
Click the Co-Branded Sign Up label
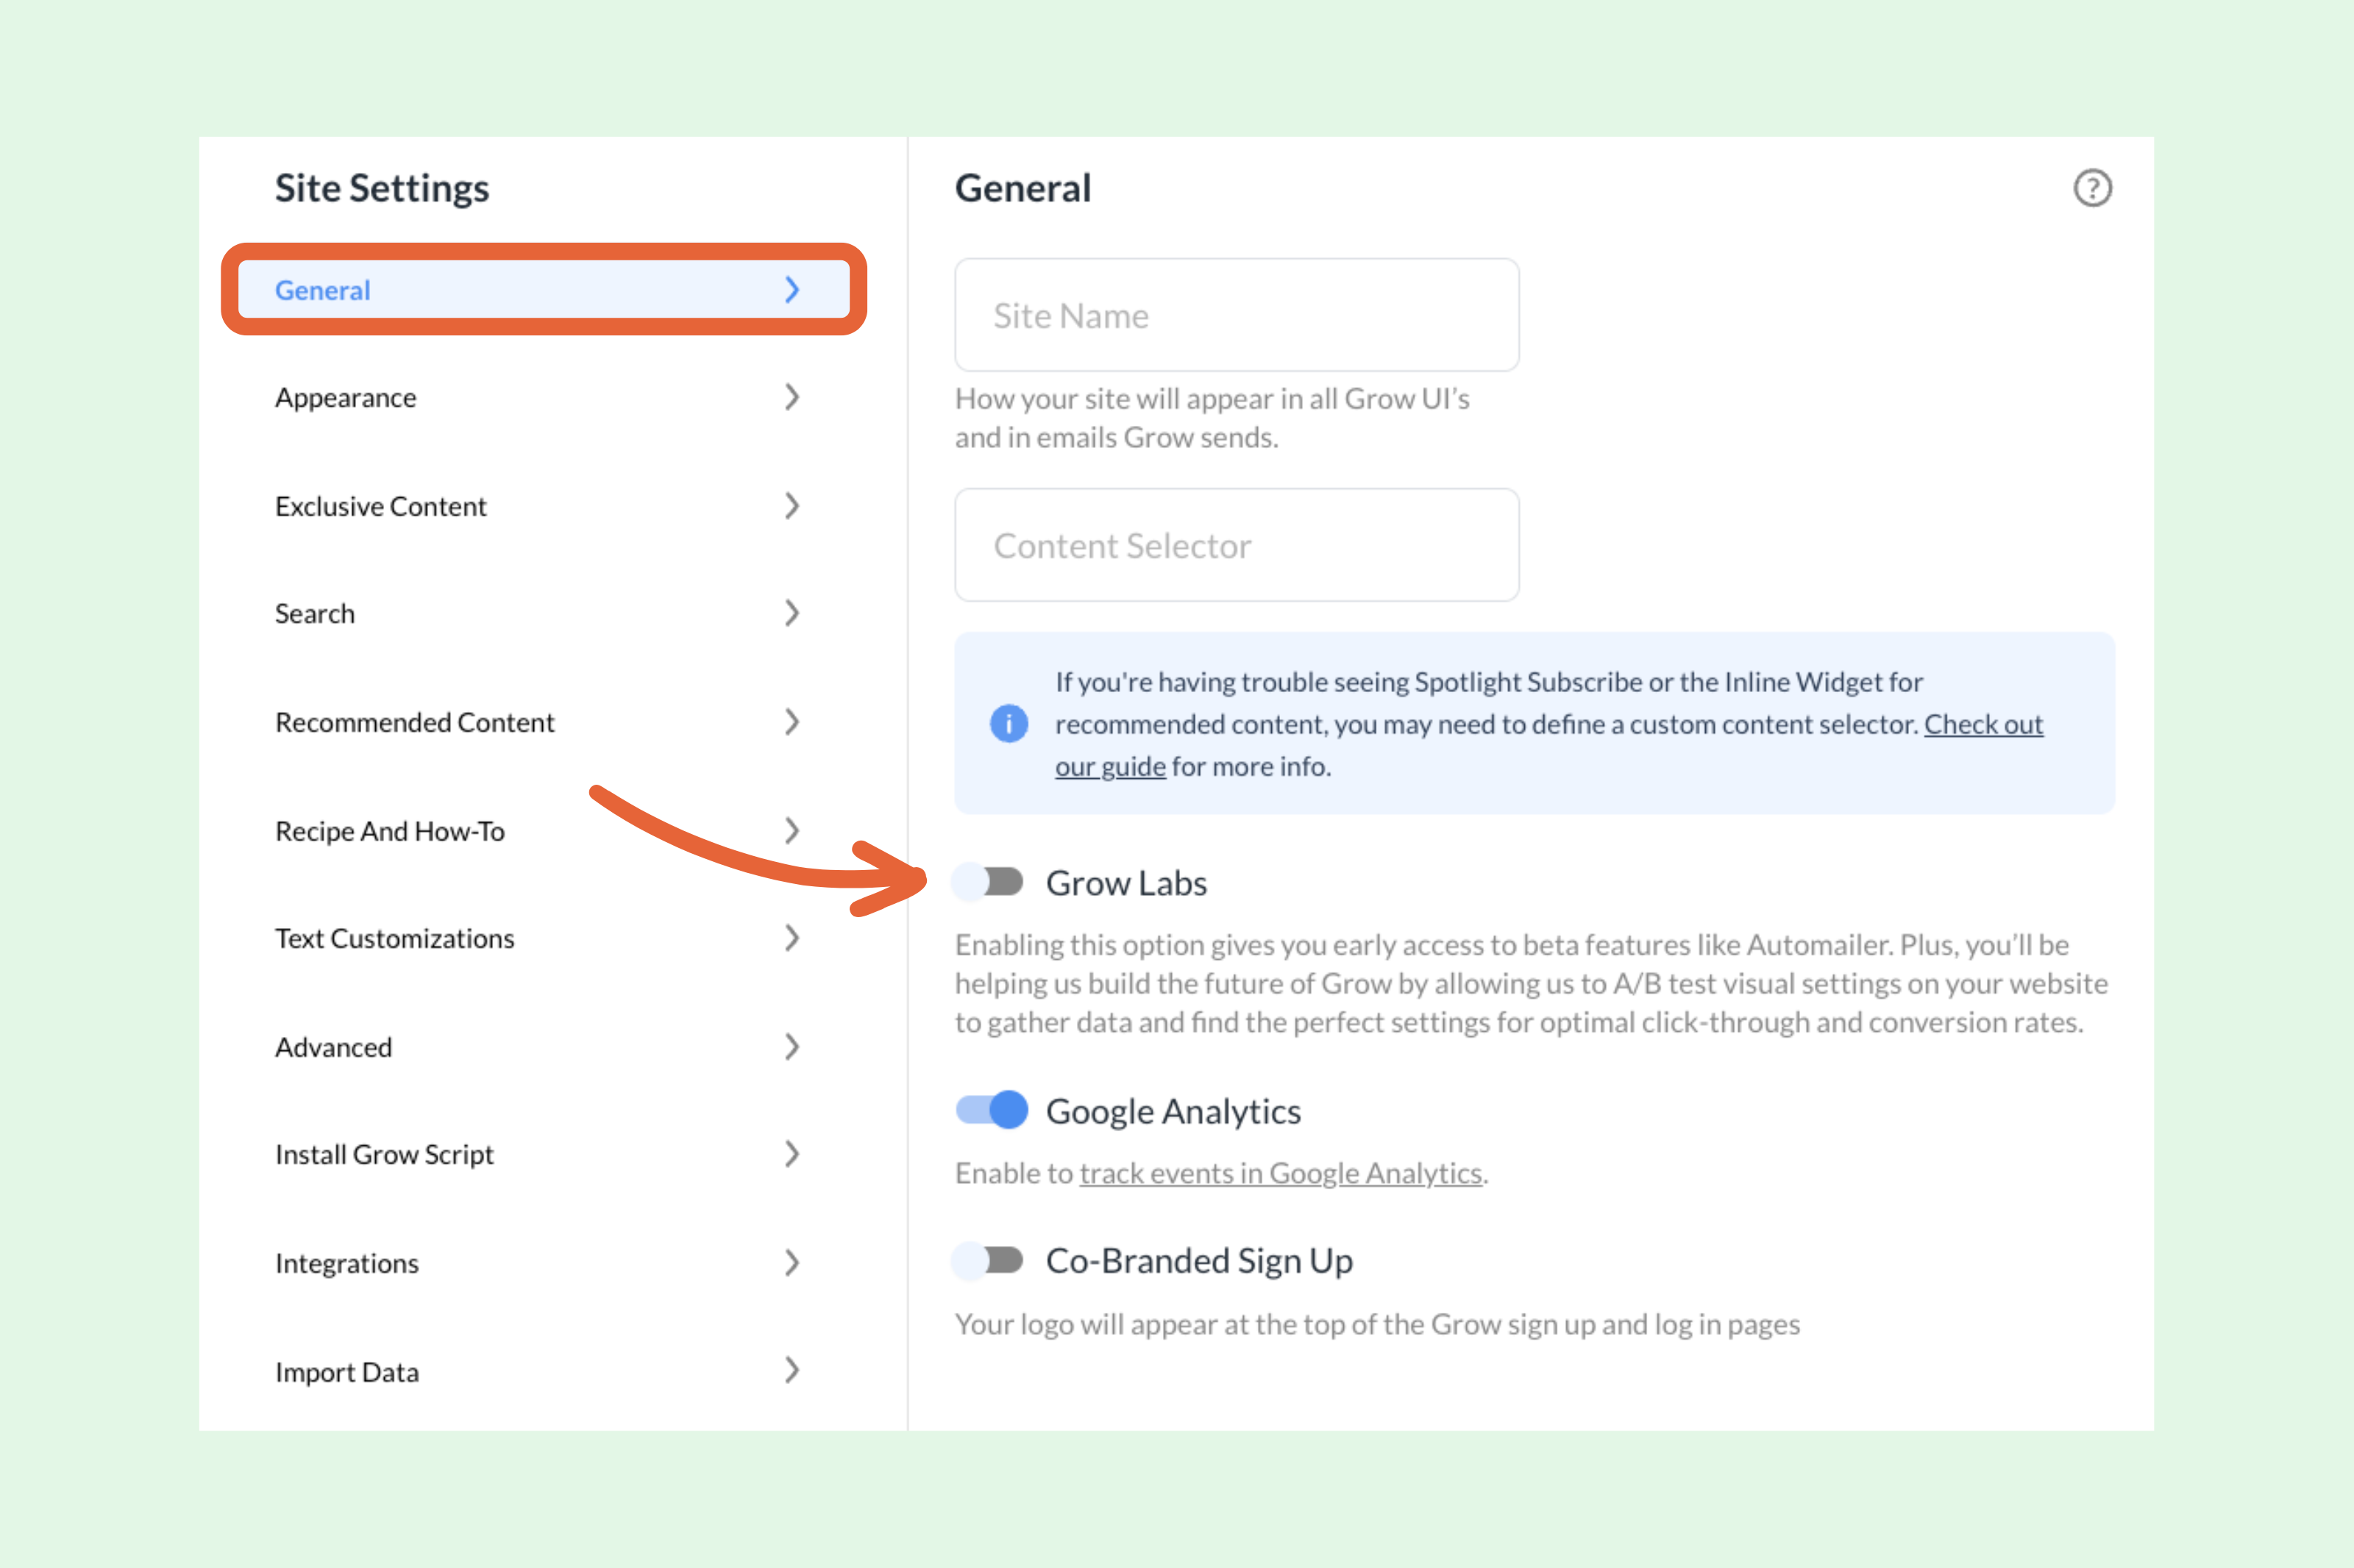coord(1199,1261)
